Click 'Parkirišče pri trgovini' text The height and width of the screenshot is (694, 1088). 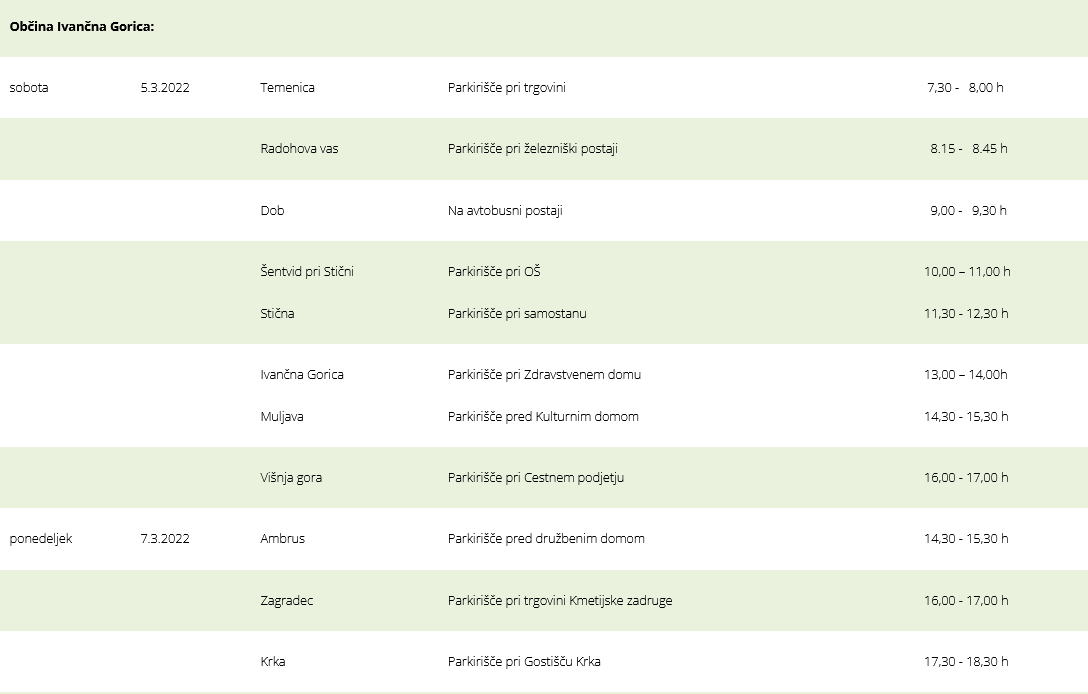[x=507, y=87]
